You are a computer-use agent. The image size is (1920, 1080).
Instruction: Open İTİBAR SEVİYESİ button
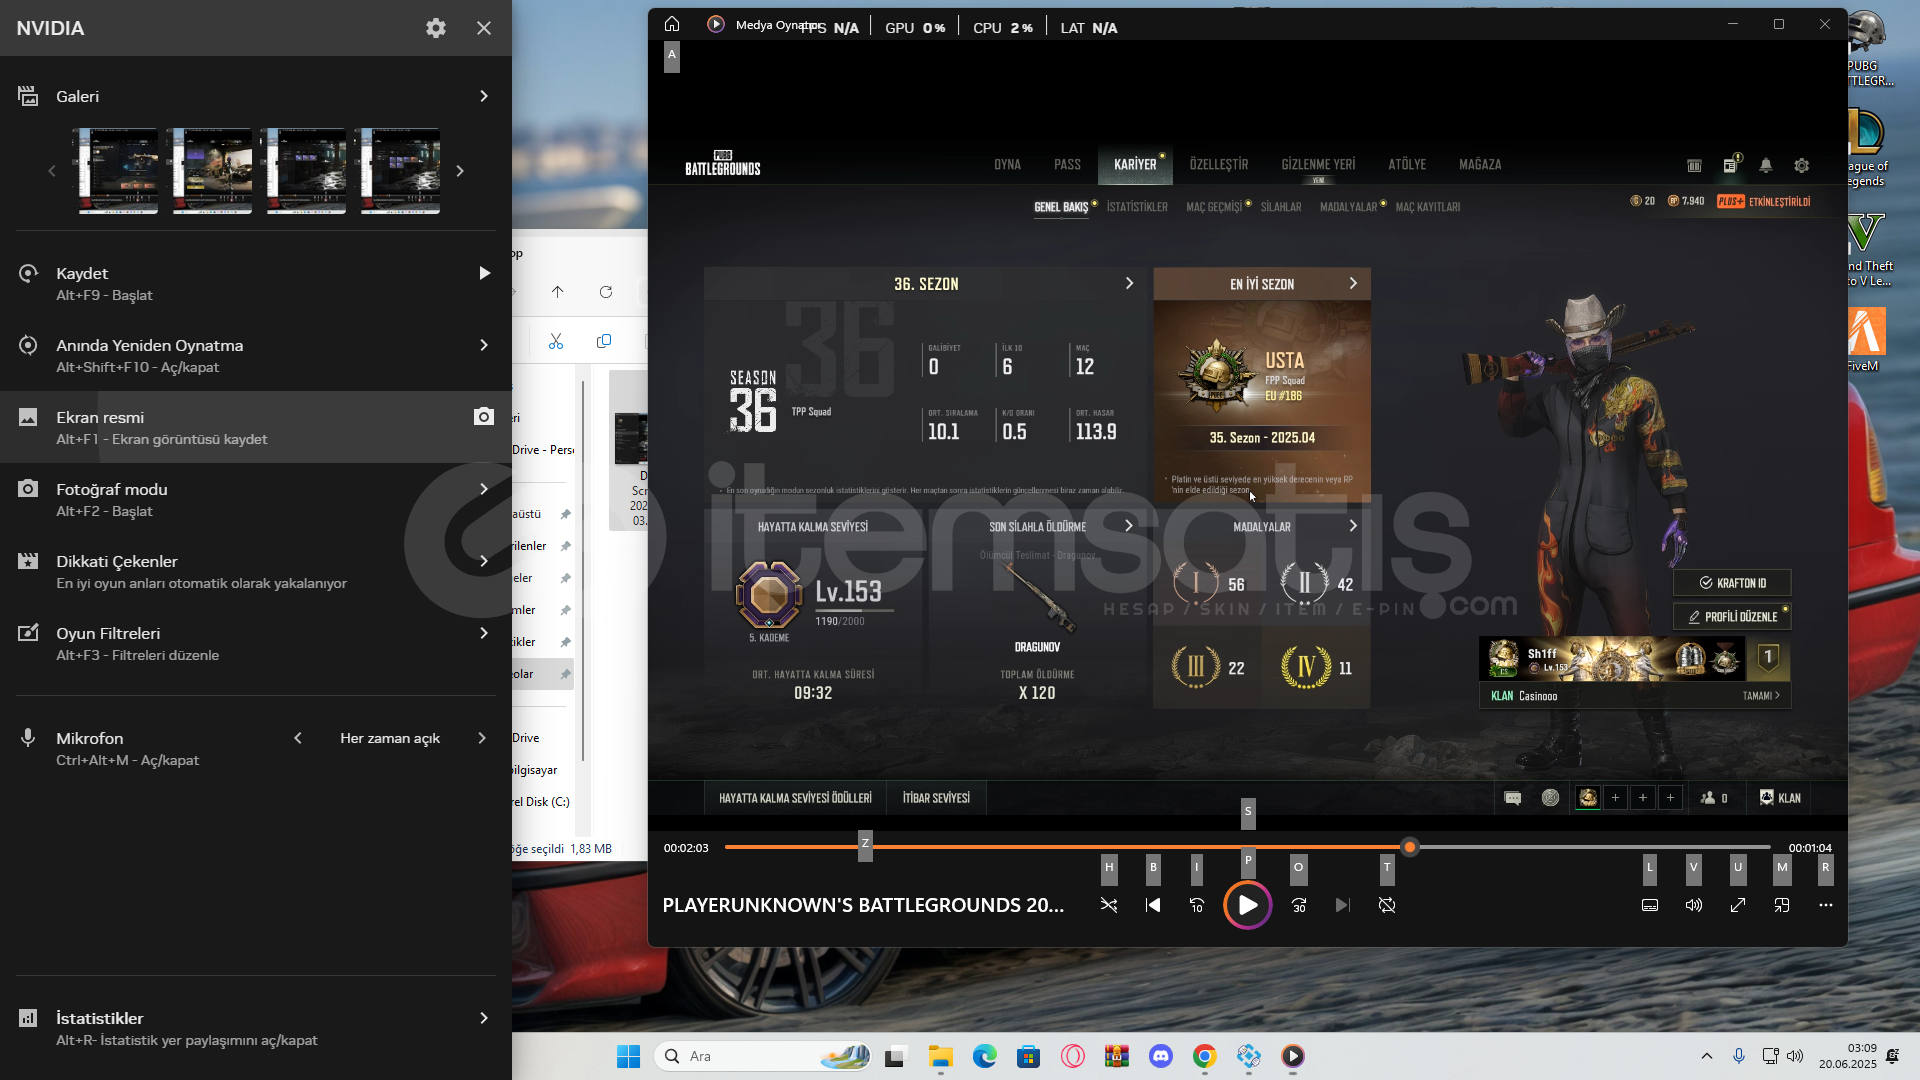coord(936,798)
